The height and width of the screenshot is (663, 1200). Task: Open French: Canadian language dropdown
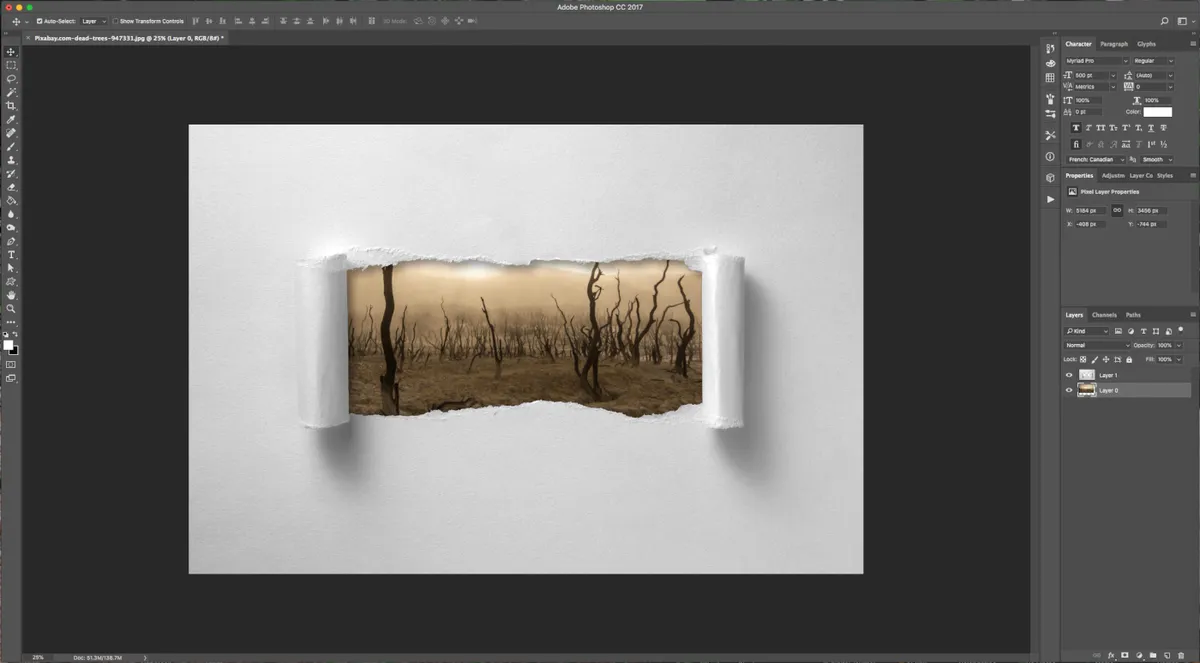(x=1097, y=159)
